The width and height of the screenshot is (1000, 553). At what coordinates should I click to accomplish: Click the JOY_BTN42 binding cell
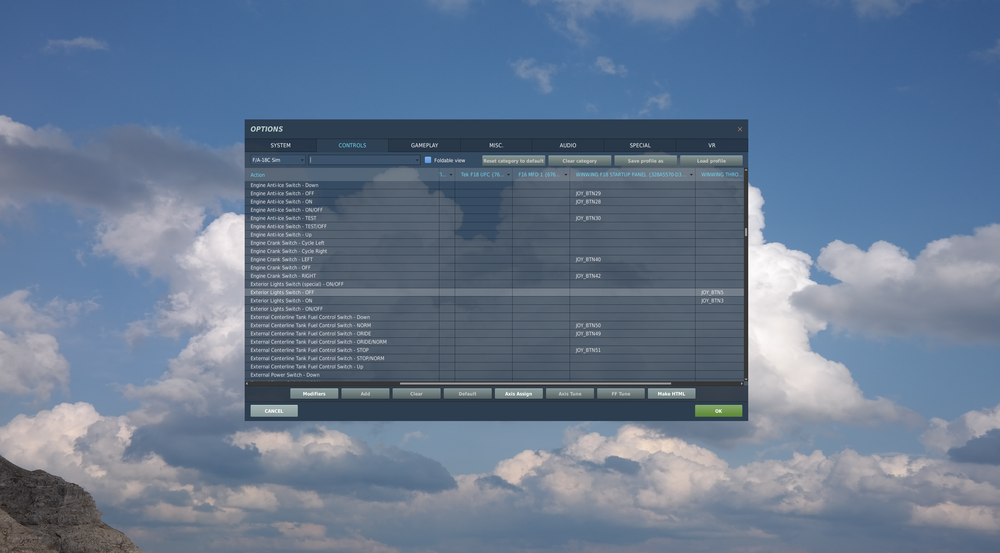[x=632, y=276]
